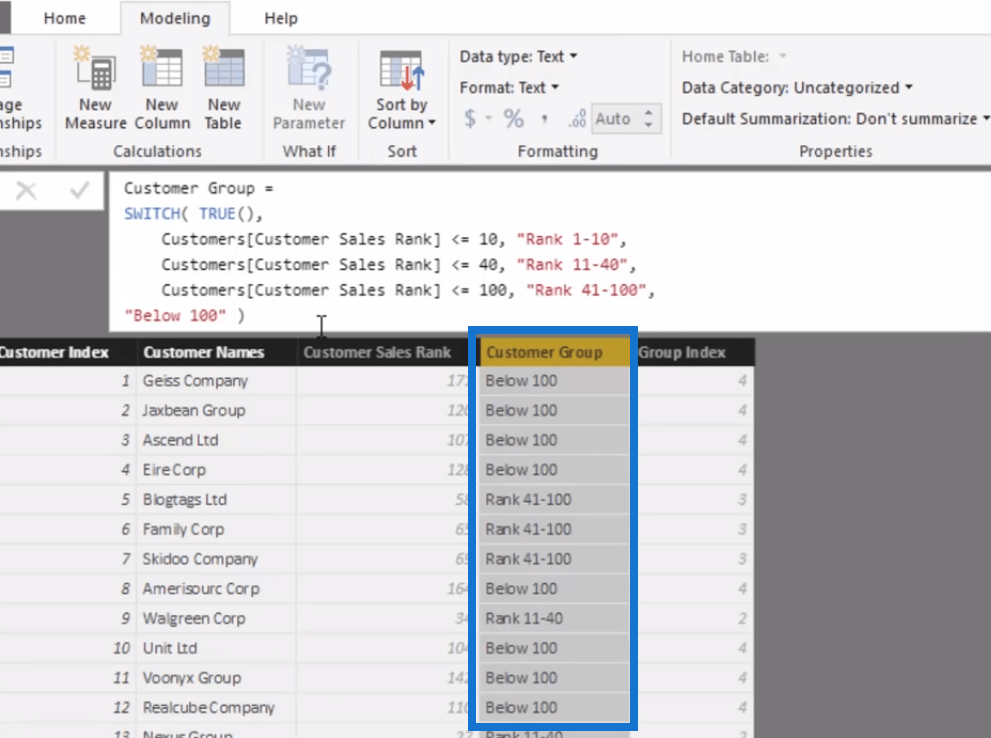Commit formula with checkmark icon
Viewport: 991px width, 738px height.
click(79, 190)
